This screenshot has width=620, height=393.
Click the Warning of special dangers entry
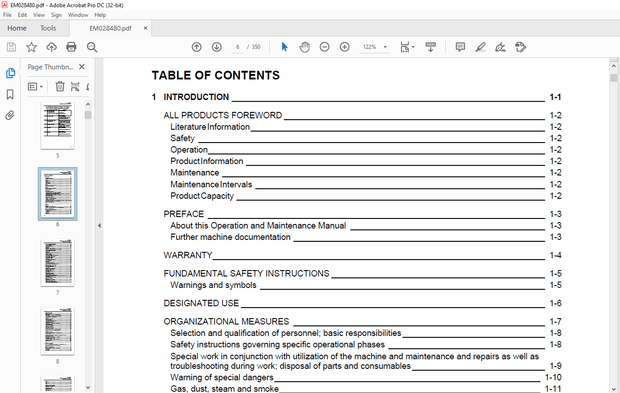coord(221,377)
